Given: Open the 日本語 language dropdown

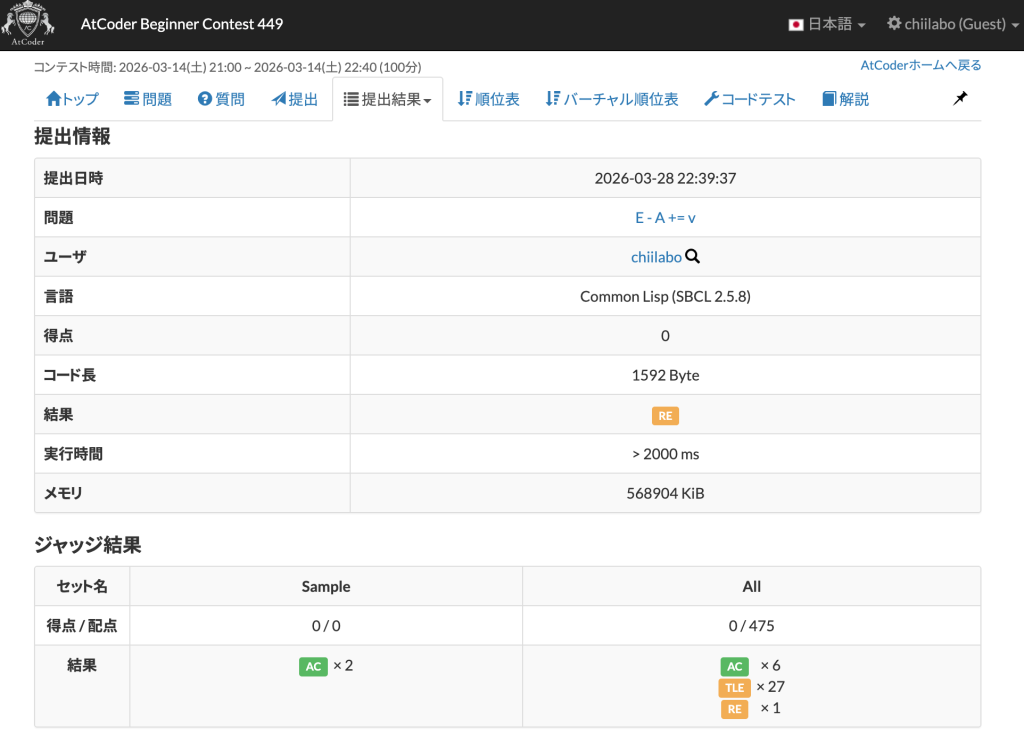Looking at the screenshot, I should tap(827, 24).
